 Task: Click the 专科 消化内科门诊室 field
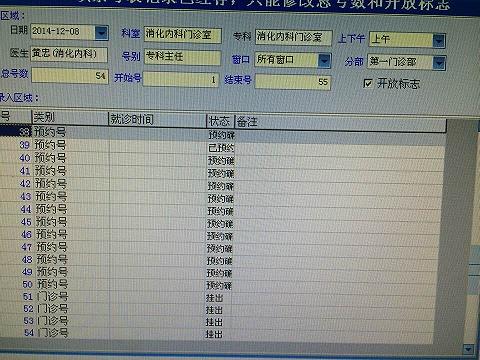(293, 37)
